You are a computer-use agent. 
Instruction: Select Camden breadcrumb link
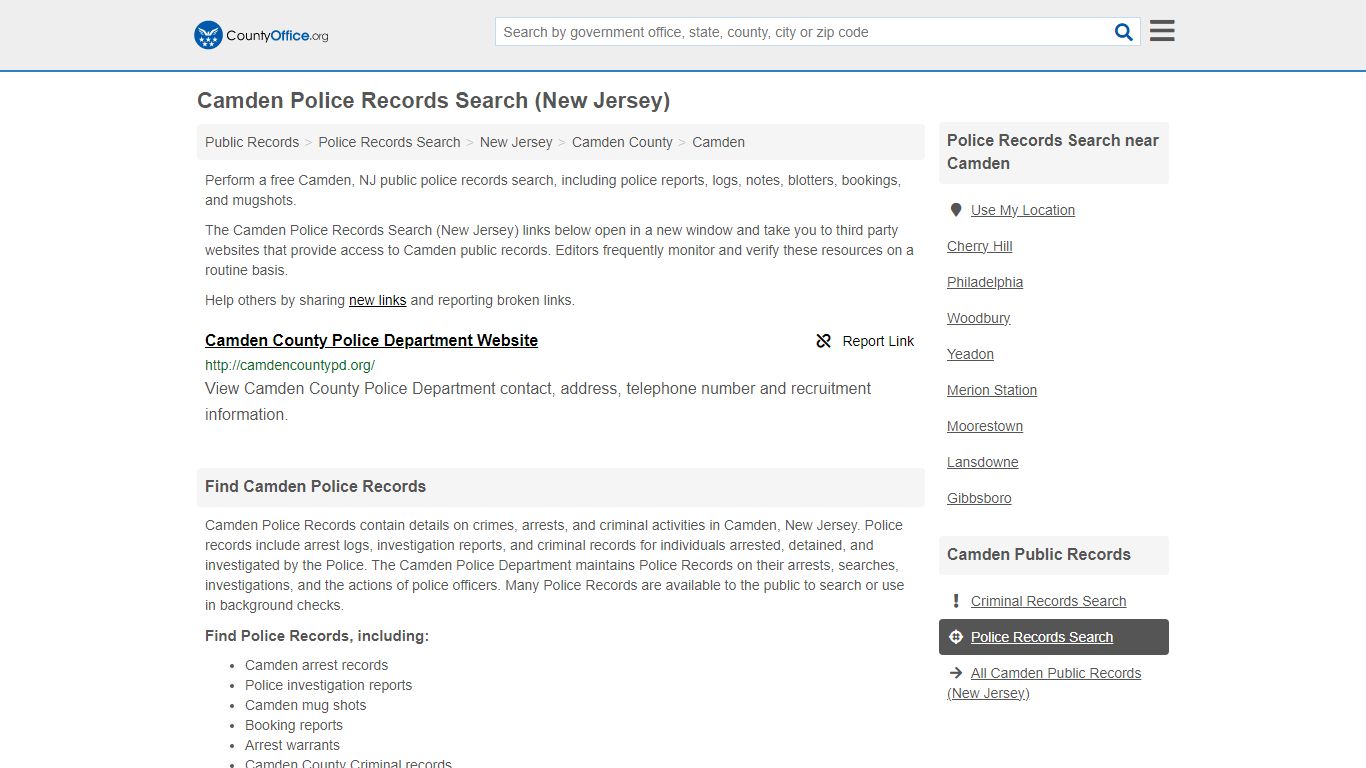pyautogui.click(x=718, y=142)
